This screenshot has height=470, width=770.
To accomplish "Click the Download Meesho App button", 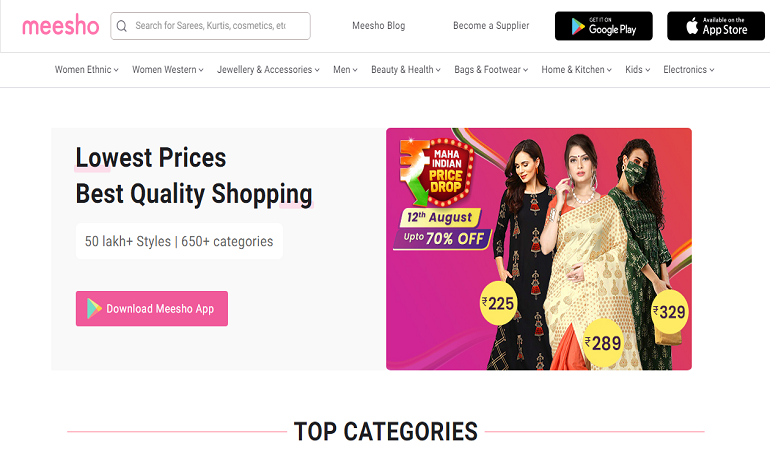I will (x=152, y=308).
